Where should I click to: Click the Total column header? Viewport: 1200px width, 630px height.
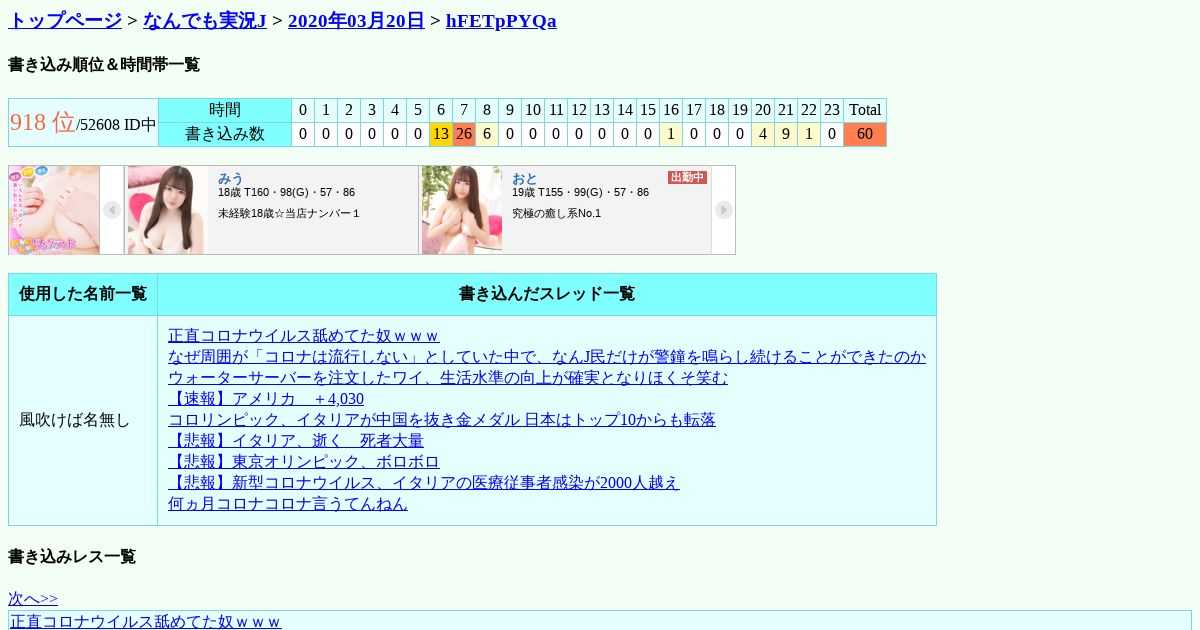(x=865, y=110)
